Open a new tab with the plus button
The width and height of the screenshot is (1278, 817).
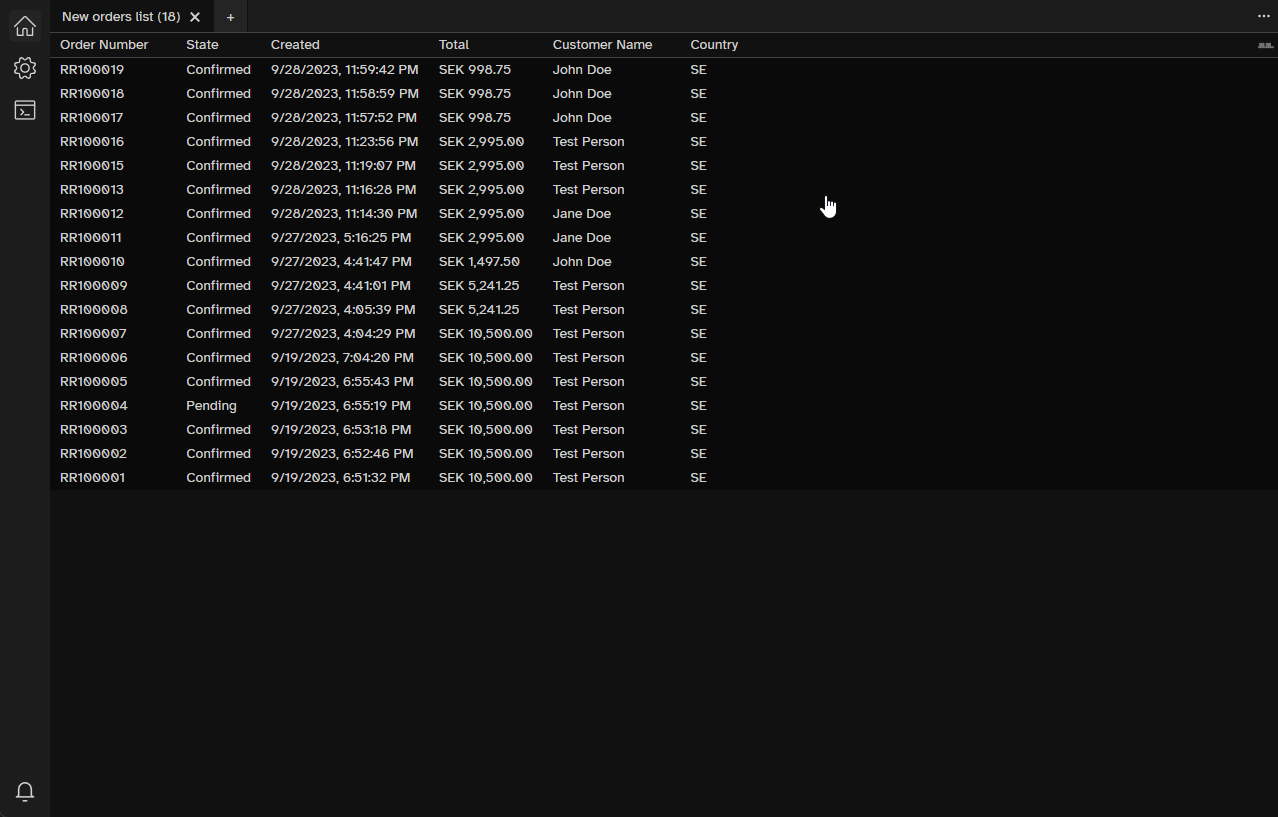click(230, 17)
